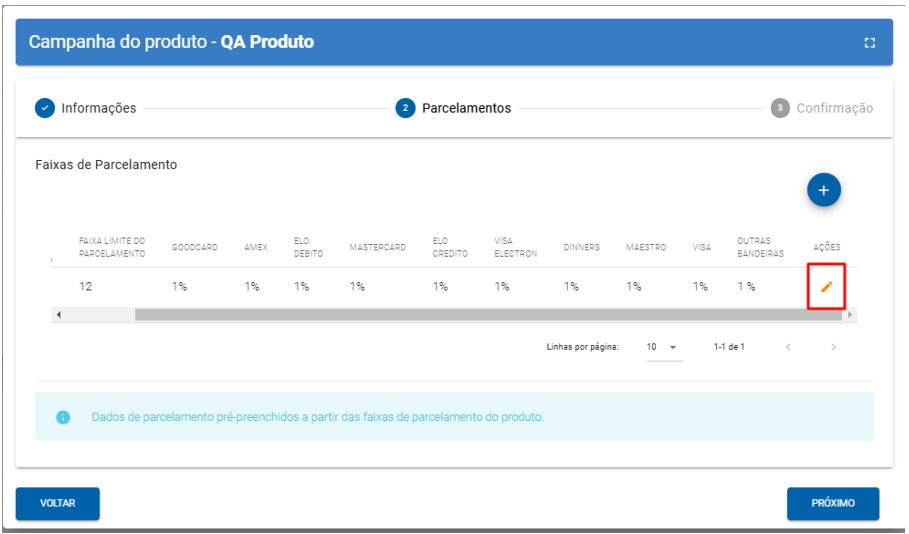This screenshot has width=909, height=534.
Task: Click the Informações step checkmark icon
Action: (x=45, y=108)
